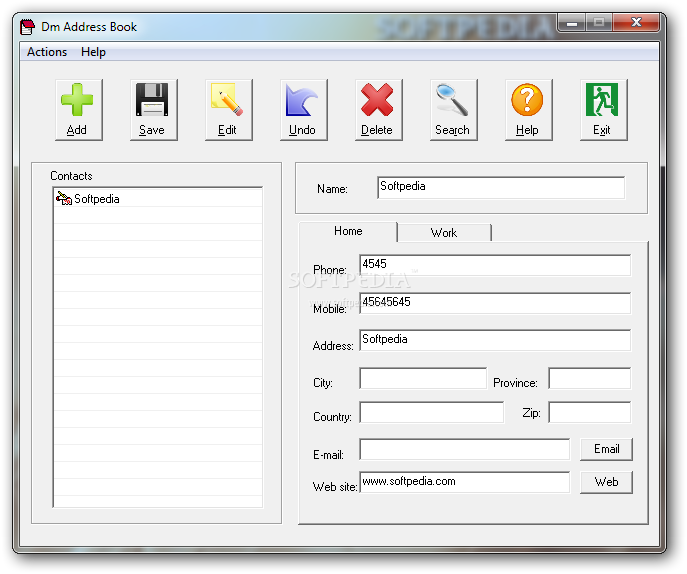This screenshot has width=687, height=574.
Task: Switch to the Home tab
Action: 348,231
